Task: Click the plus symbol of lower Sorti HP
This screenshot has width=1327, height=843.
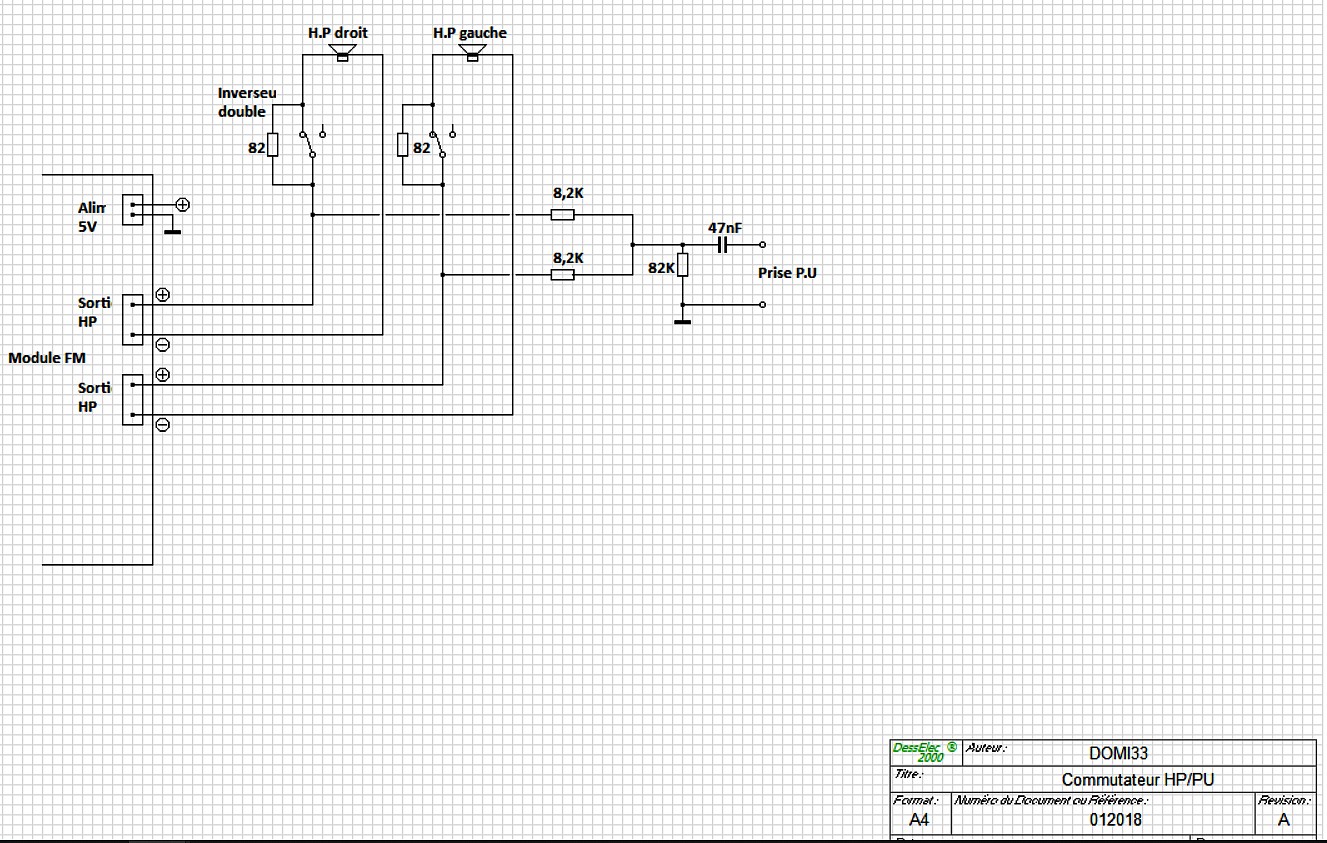Action: point(163,375)
